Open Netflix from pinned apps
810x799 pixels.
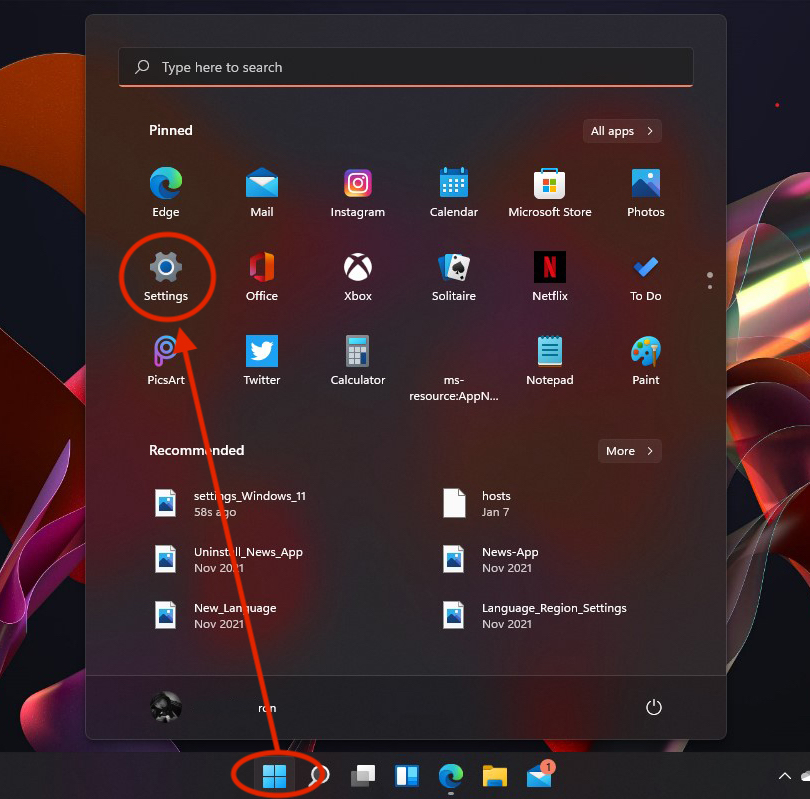[550, 276]
